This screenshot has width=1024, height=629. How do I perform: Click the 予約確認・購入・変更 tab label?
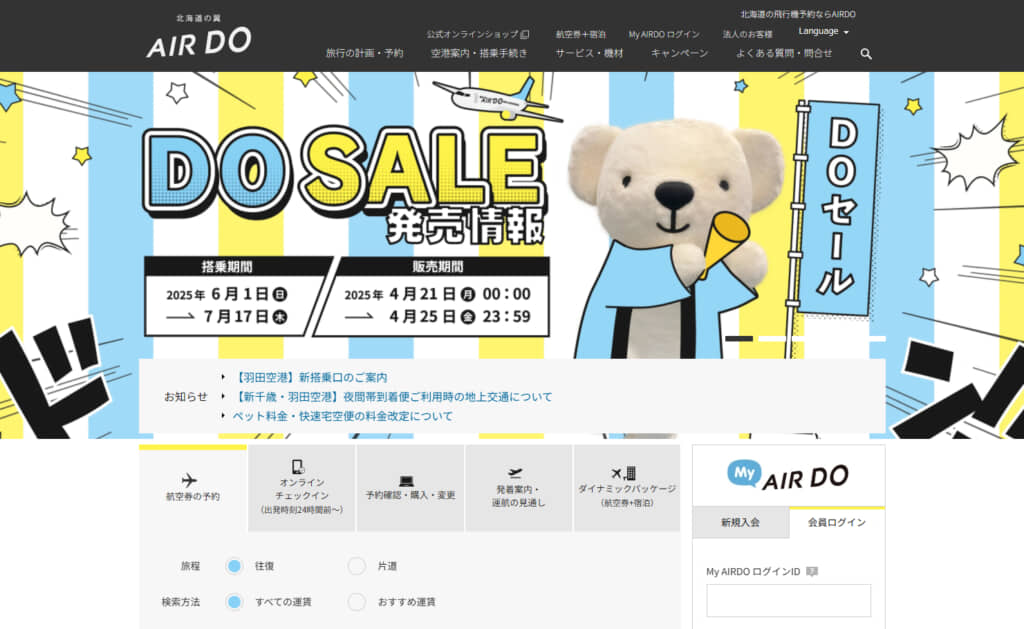coord(410,496)
